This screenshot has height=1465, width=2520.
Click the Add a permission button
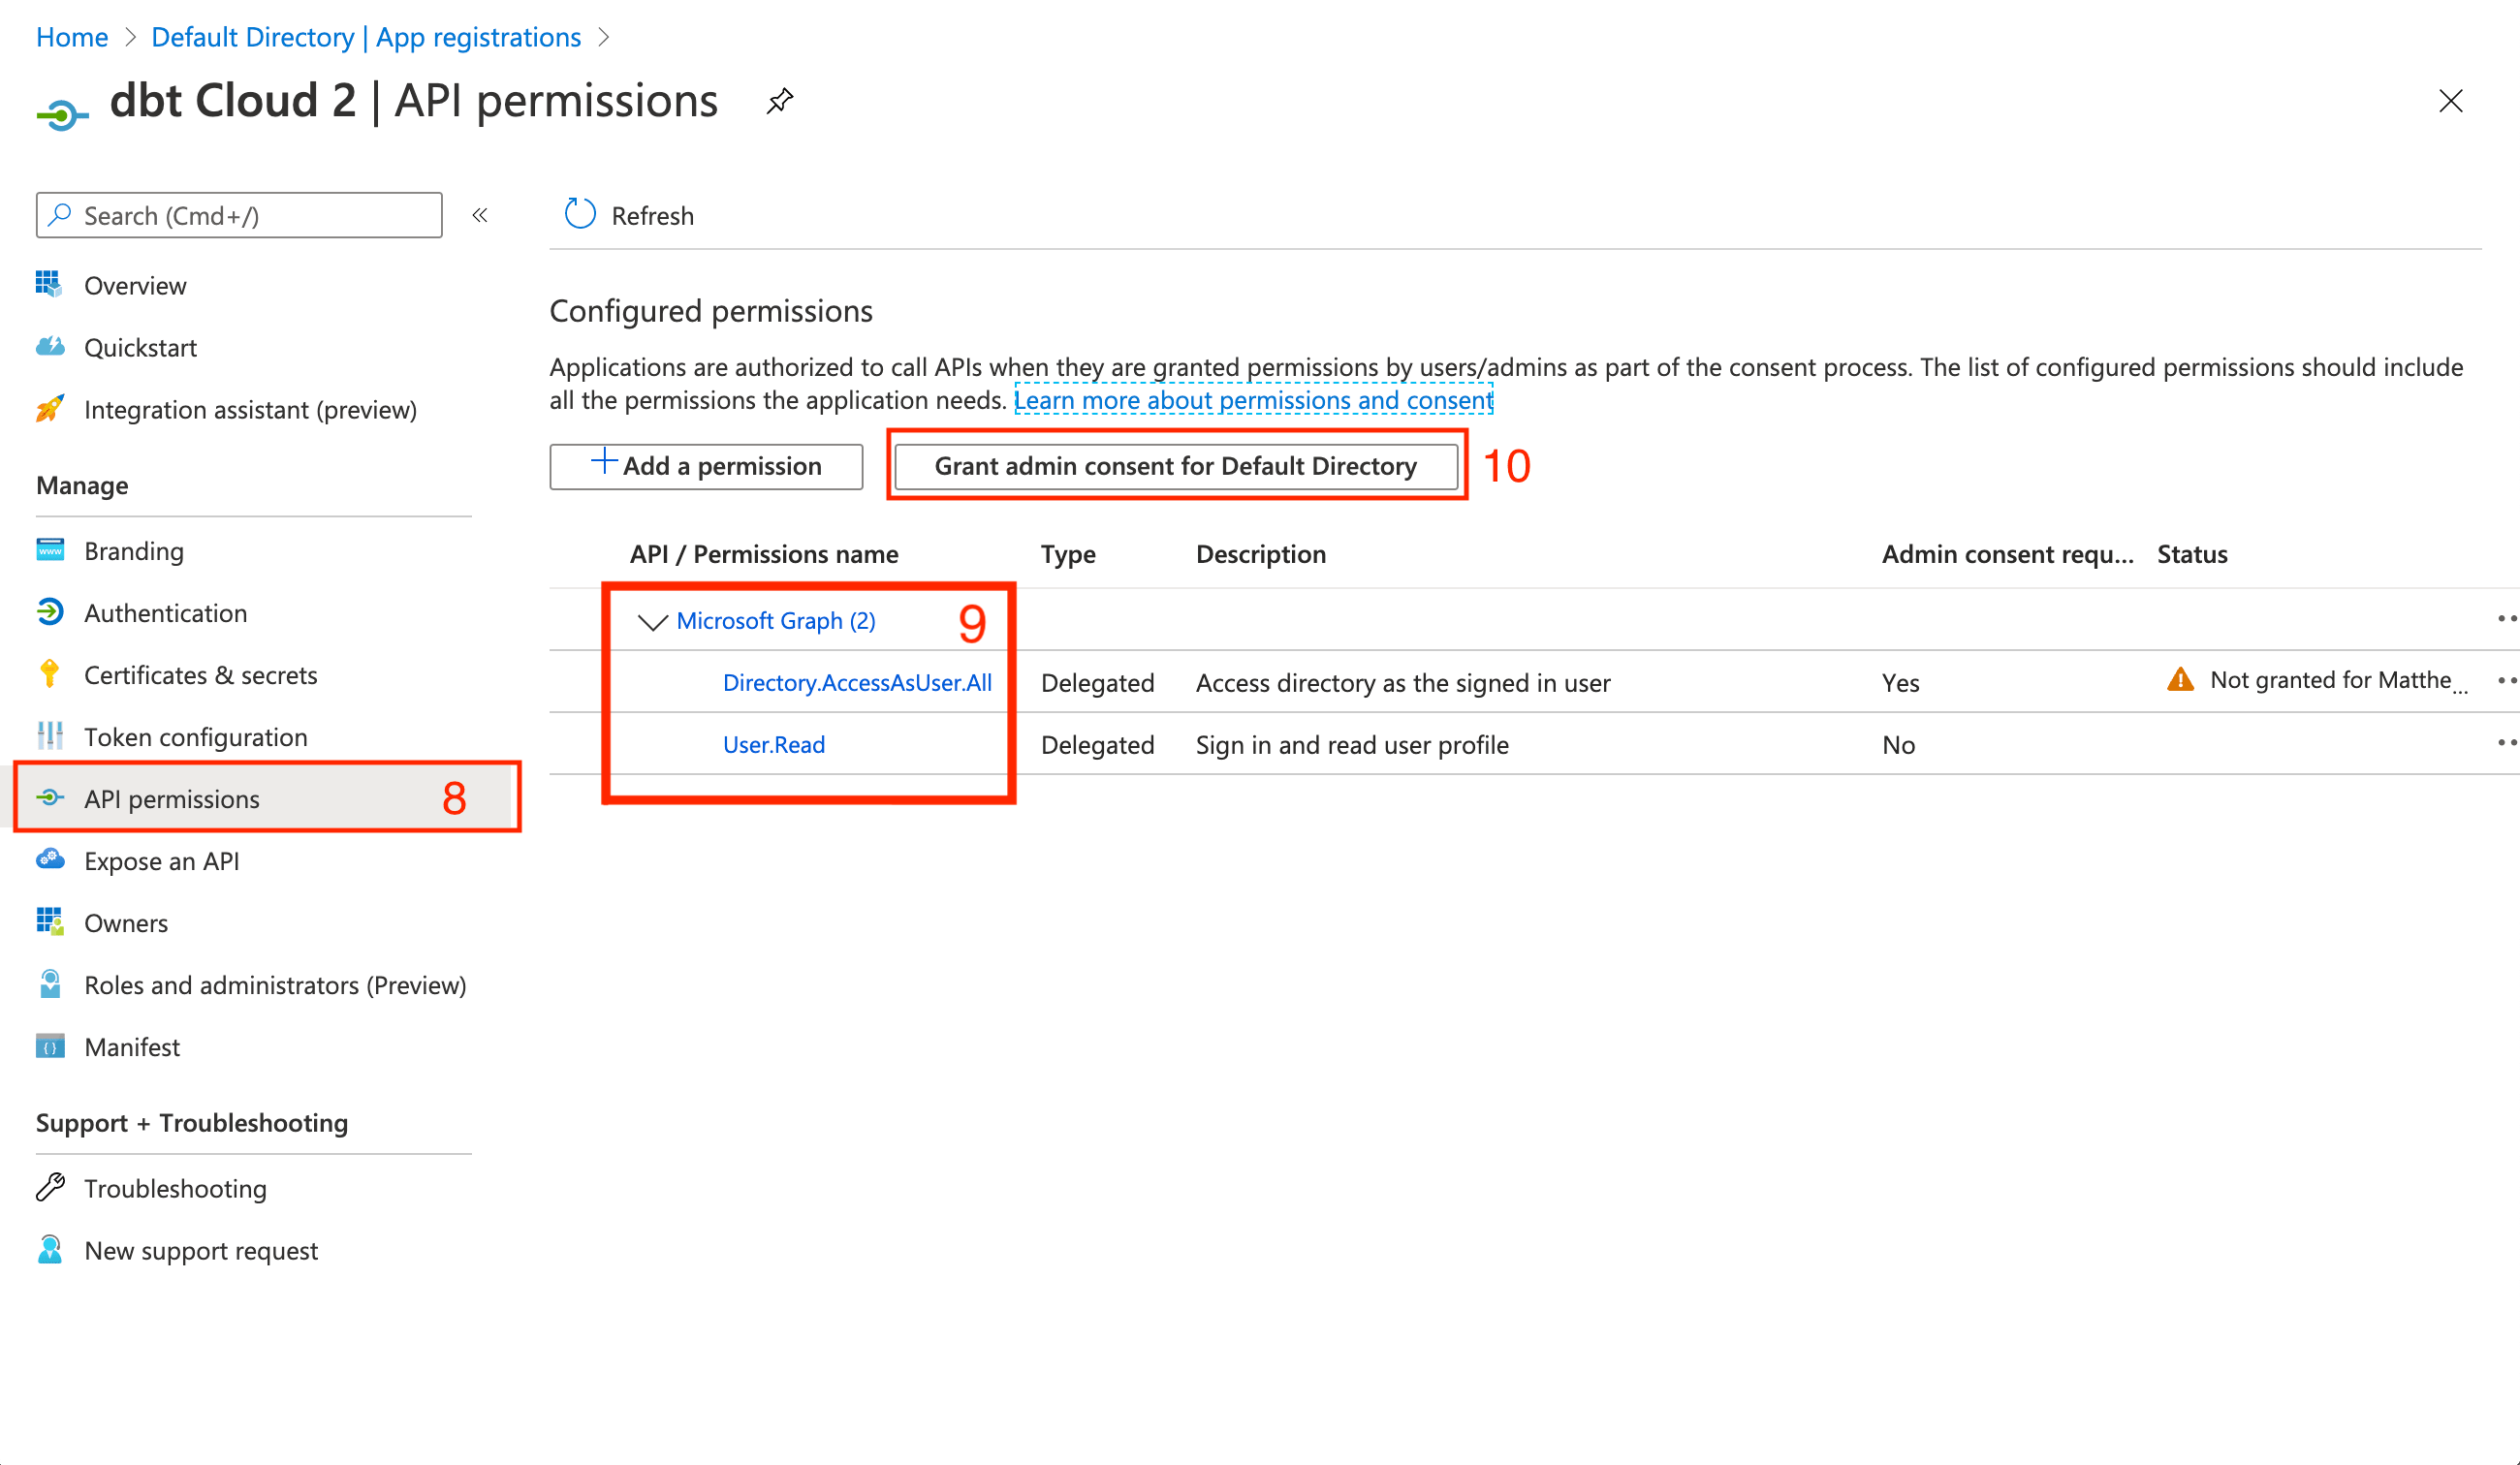coord(705,466)
